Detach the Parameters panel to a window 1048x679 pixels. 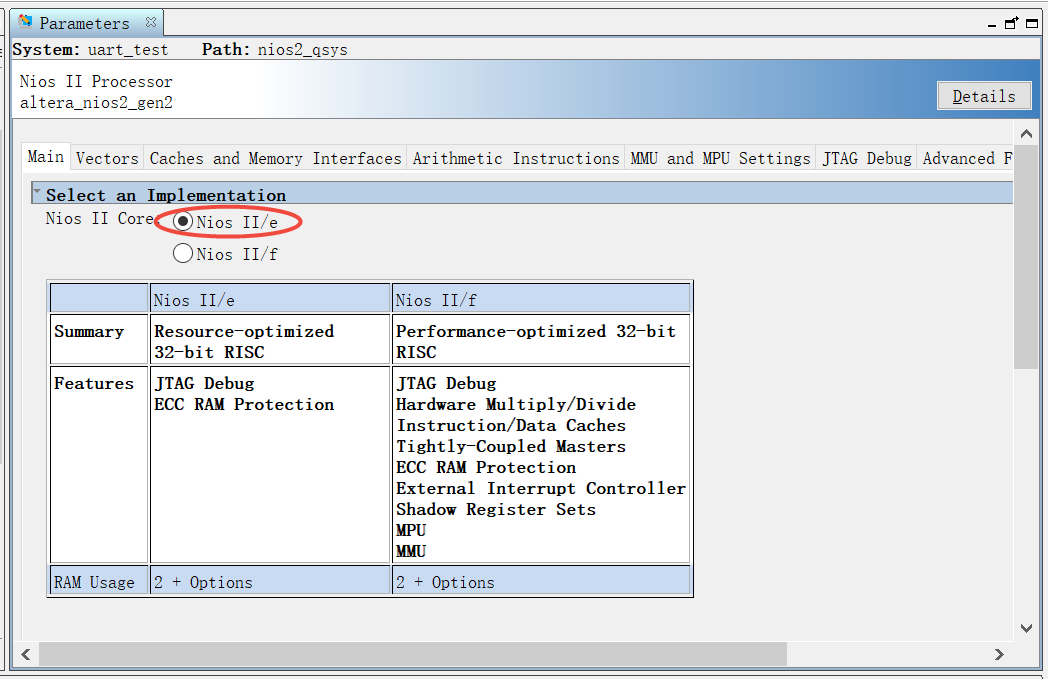(x=1012, y=23)
